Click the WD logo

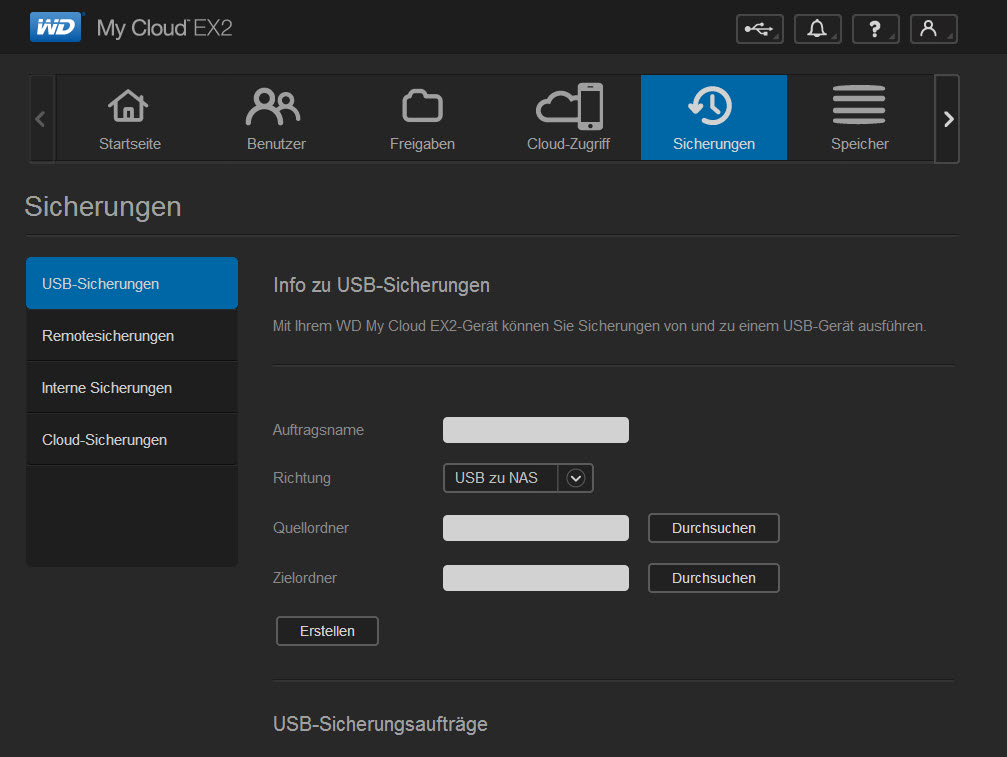pos(56,27)
